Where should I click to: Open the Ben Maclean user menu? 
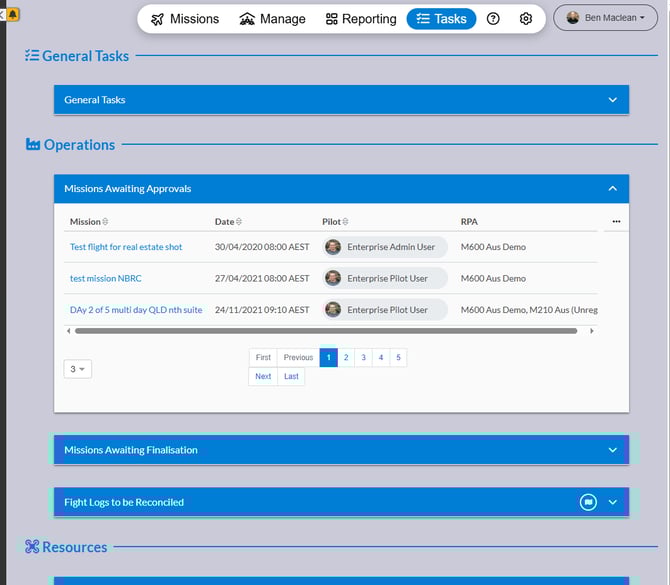click(605, 18)
